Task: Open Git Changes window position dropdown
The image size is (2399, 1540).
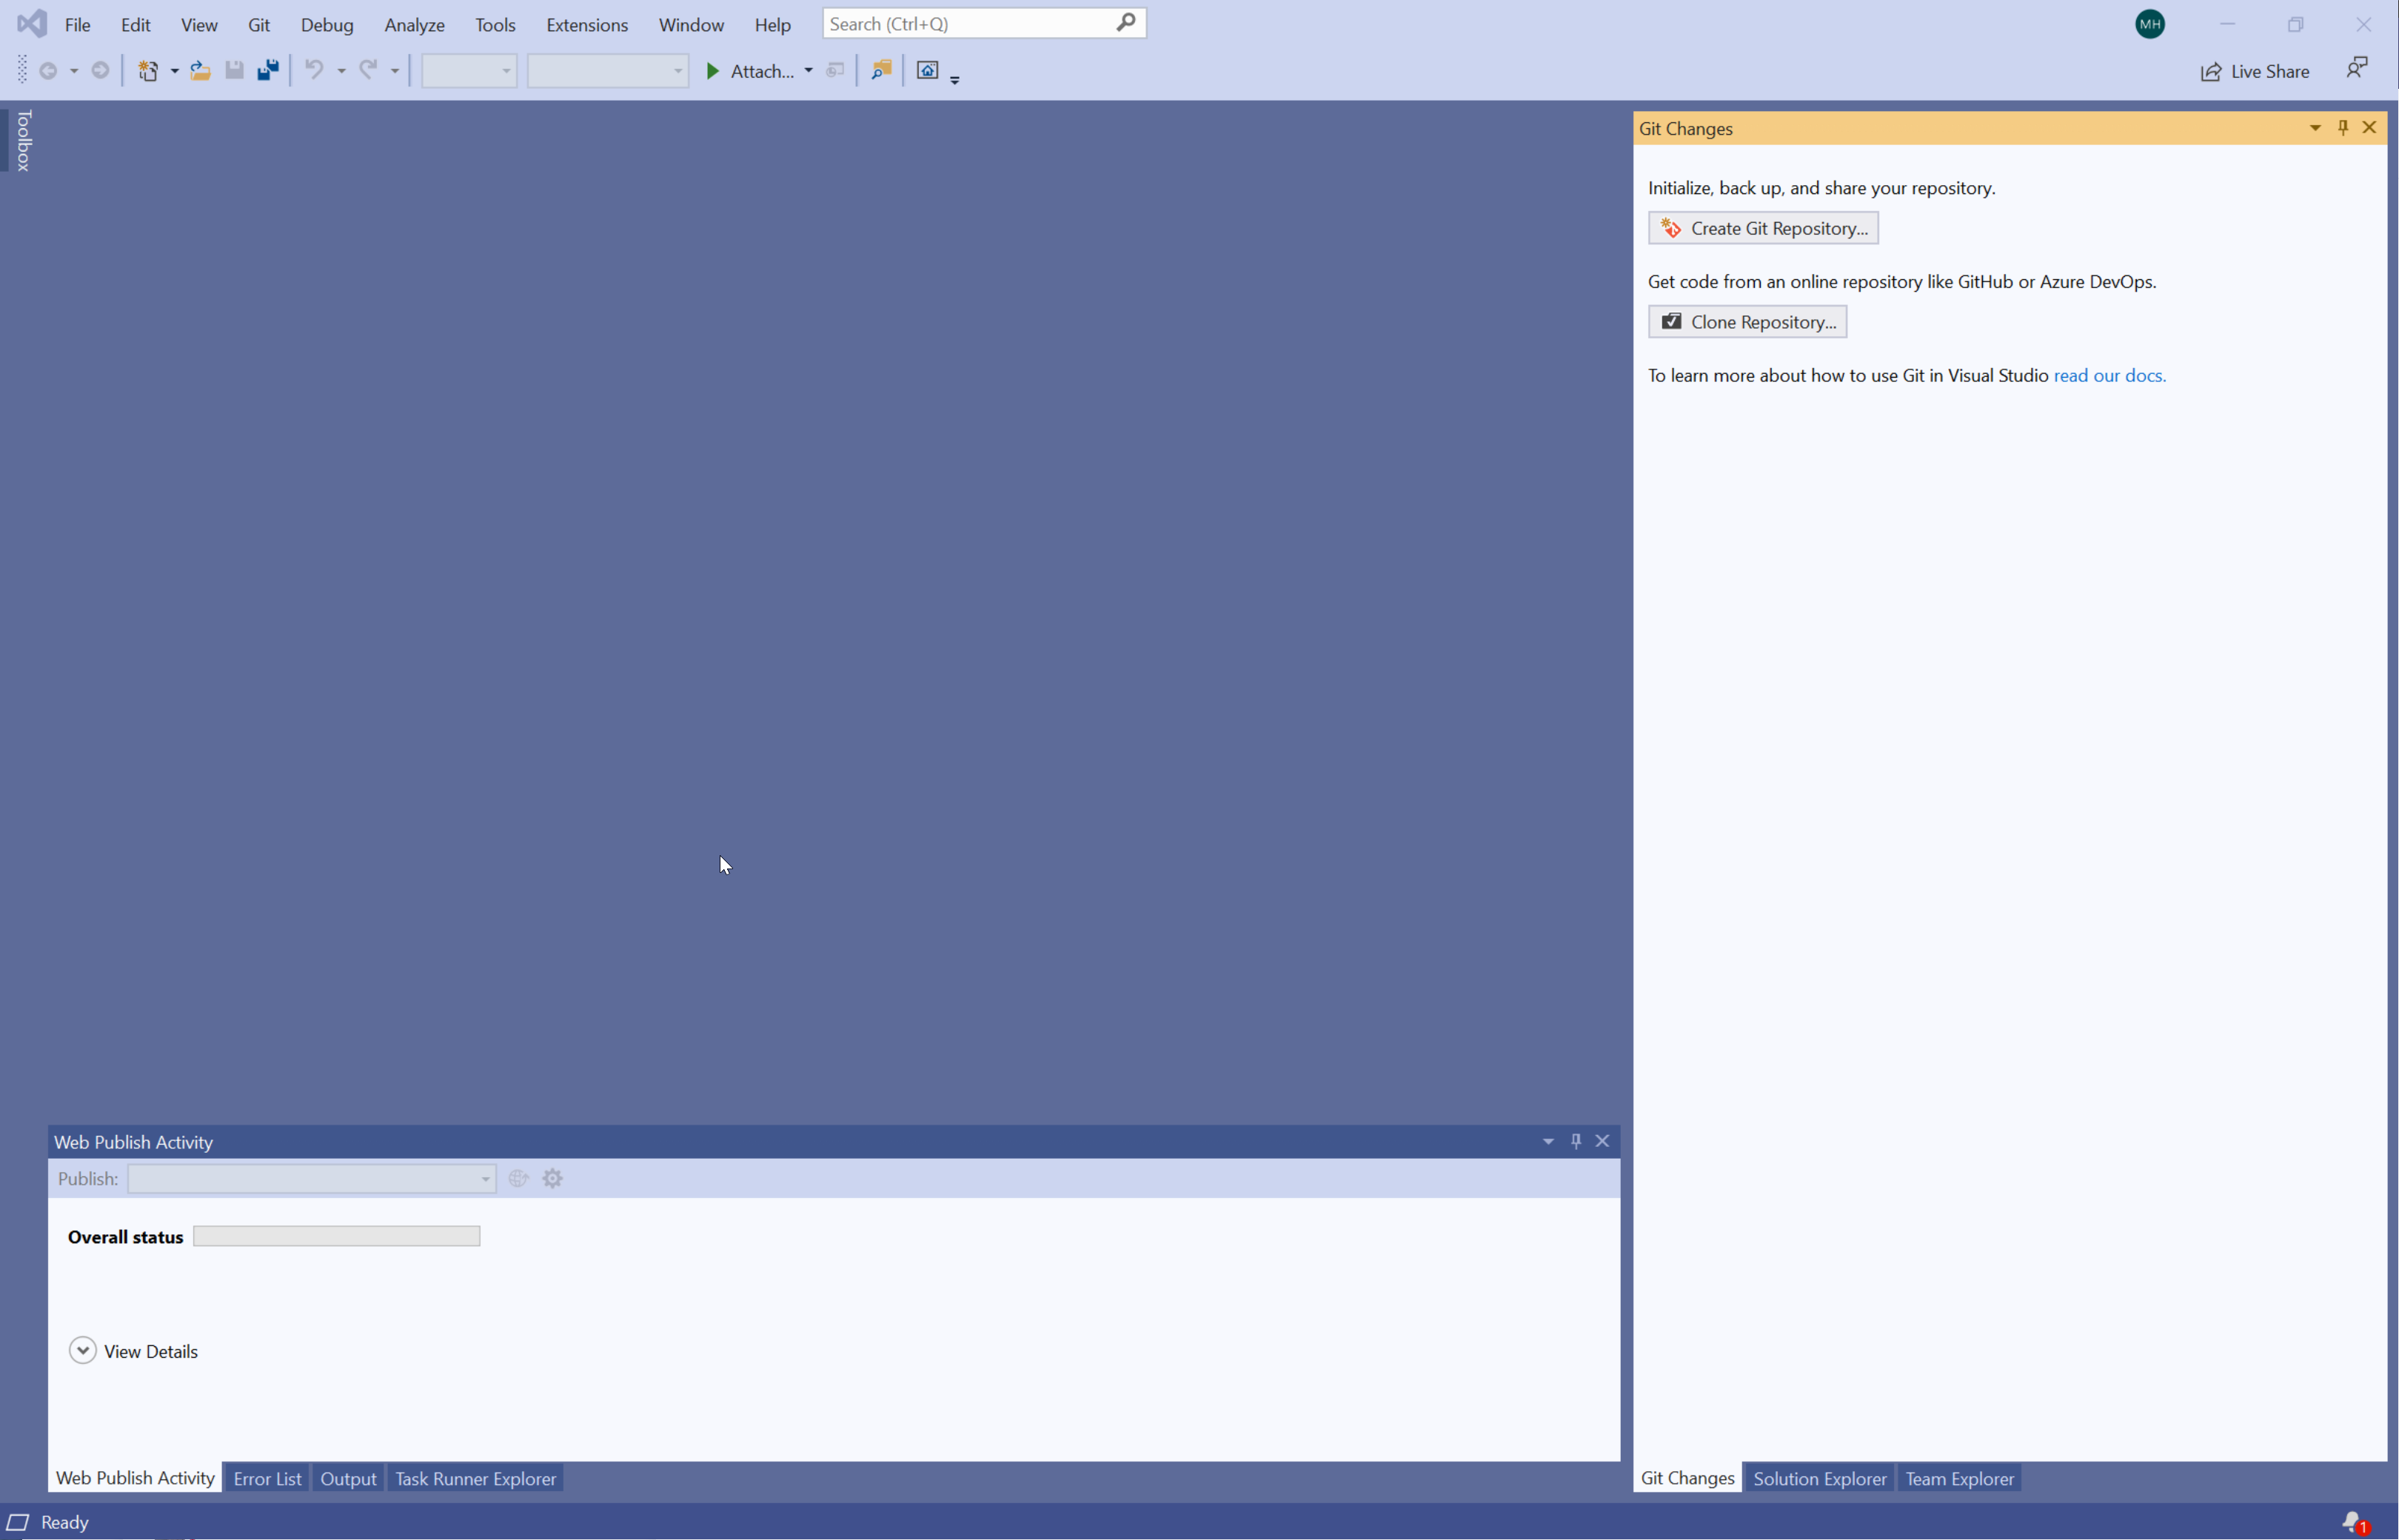Action: point(2315,128)
